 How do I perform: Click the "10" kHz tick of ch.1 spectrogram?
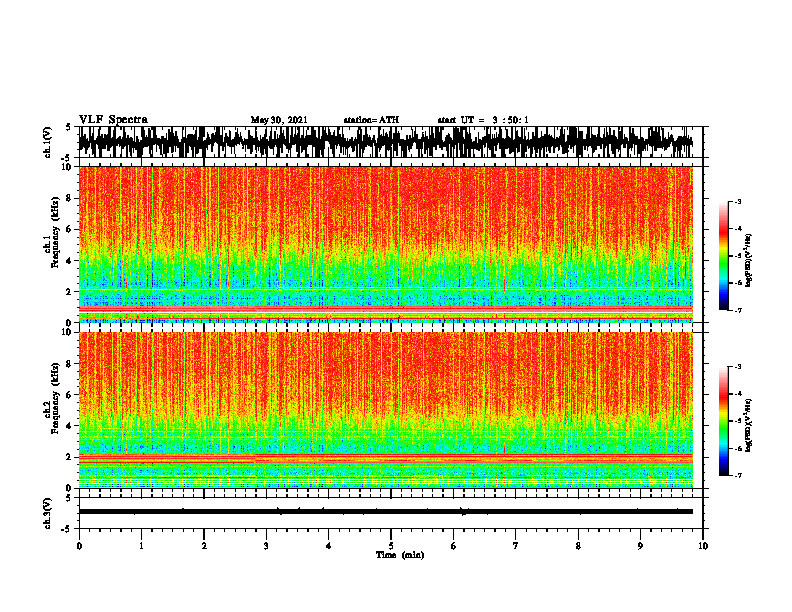click(x=68, y=167)
